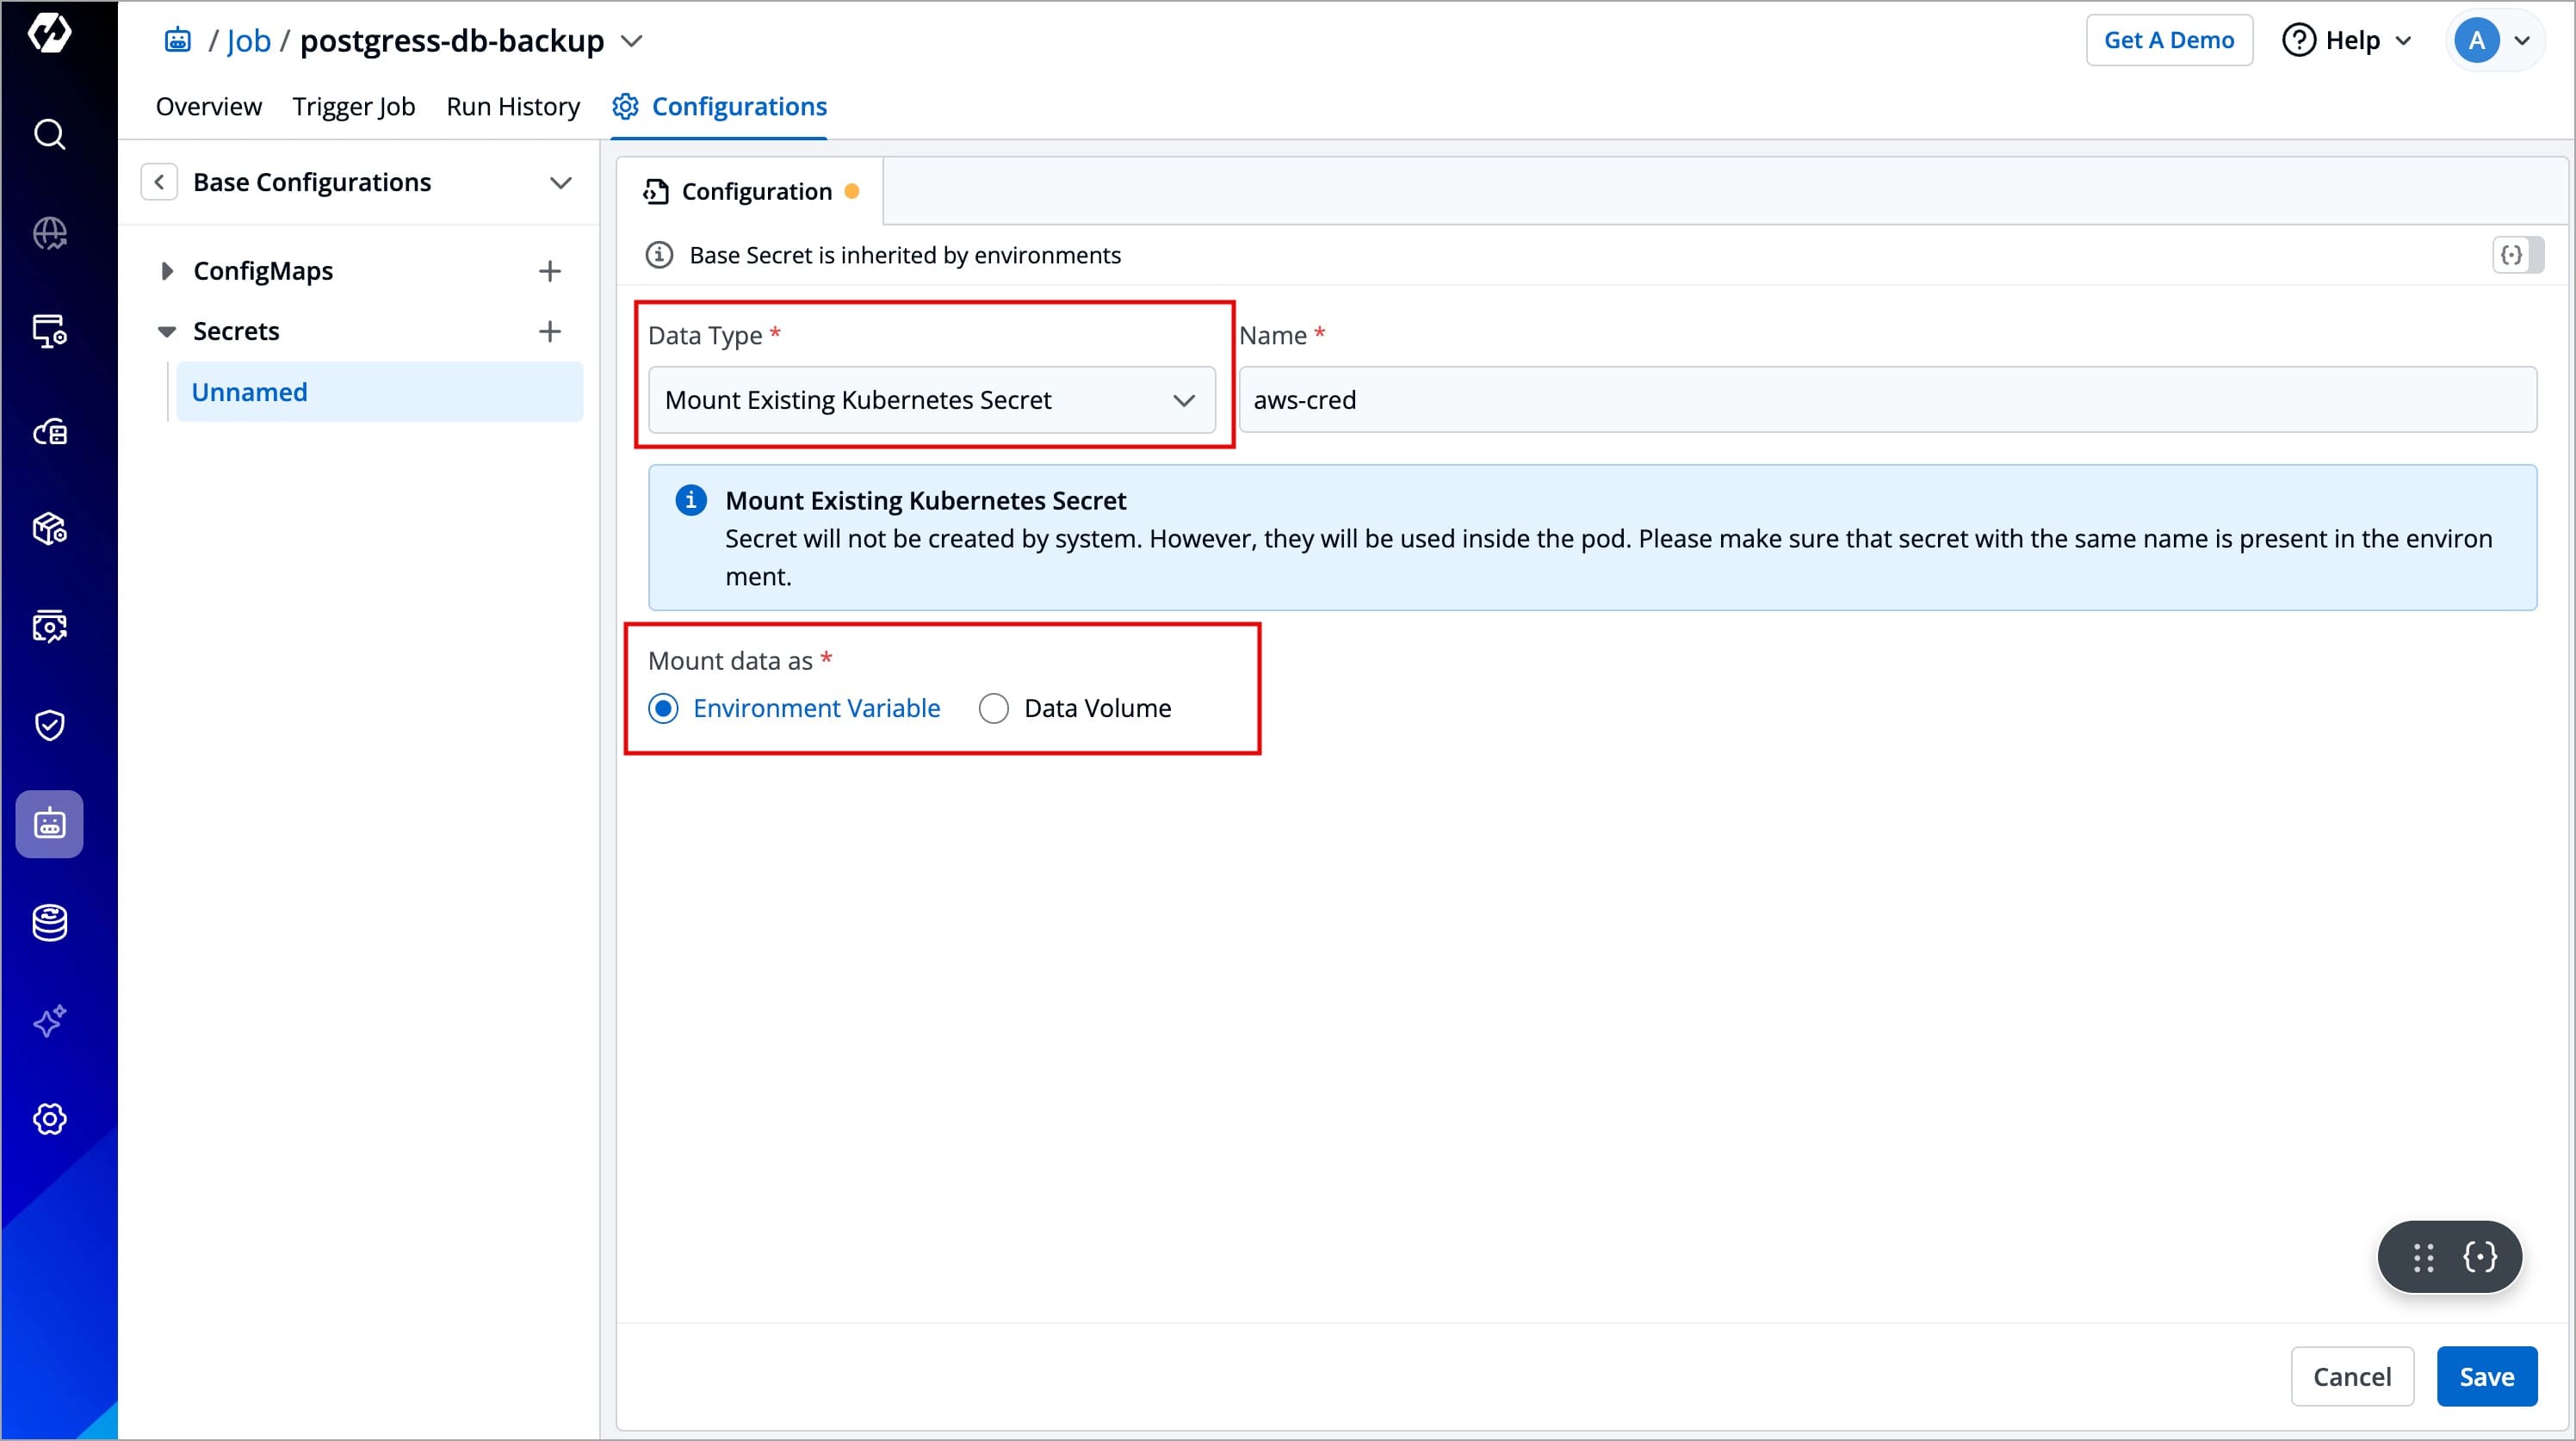2576x1441 pixels.
Task: Click the search icon in sidebar
Action: pos(49,134)
